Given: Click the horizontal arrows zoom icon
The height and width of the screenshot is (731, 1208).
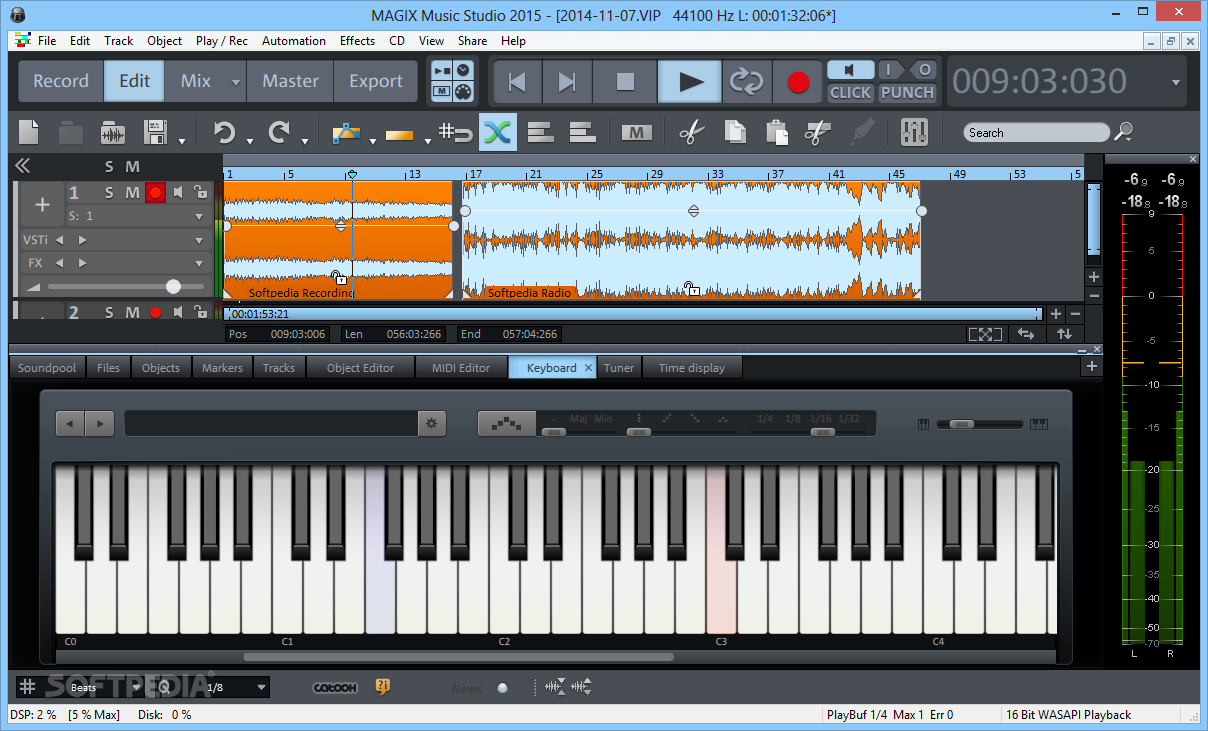Looking at the screenshot, I should click(1025, 334).
